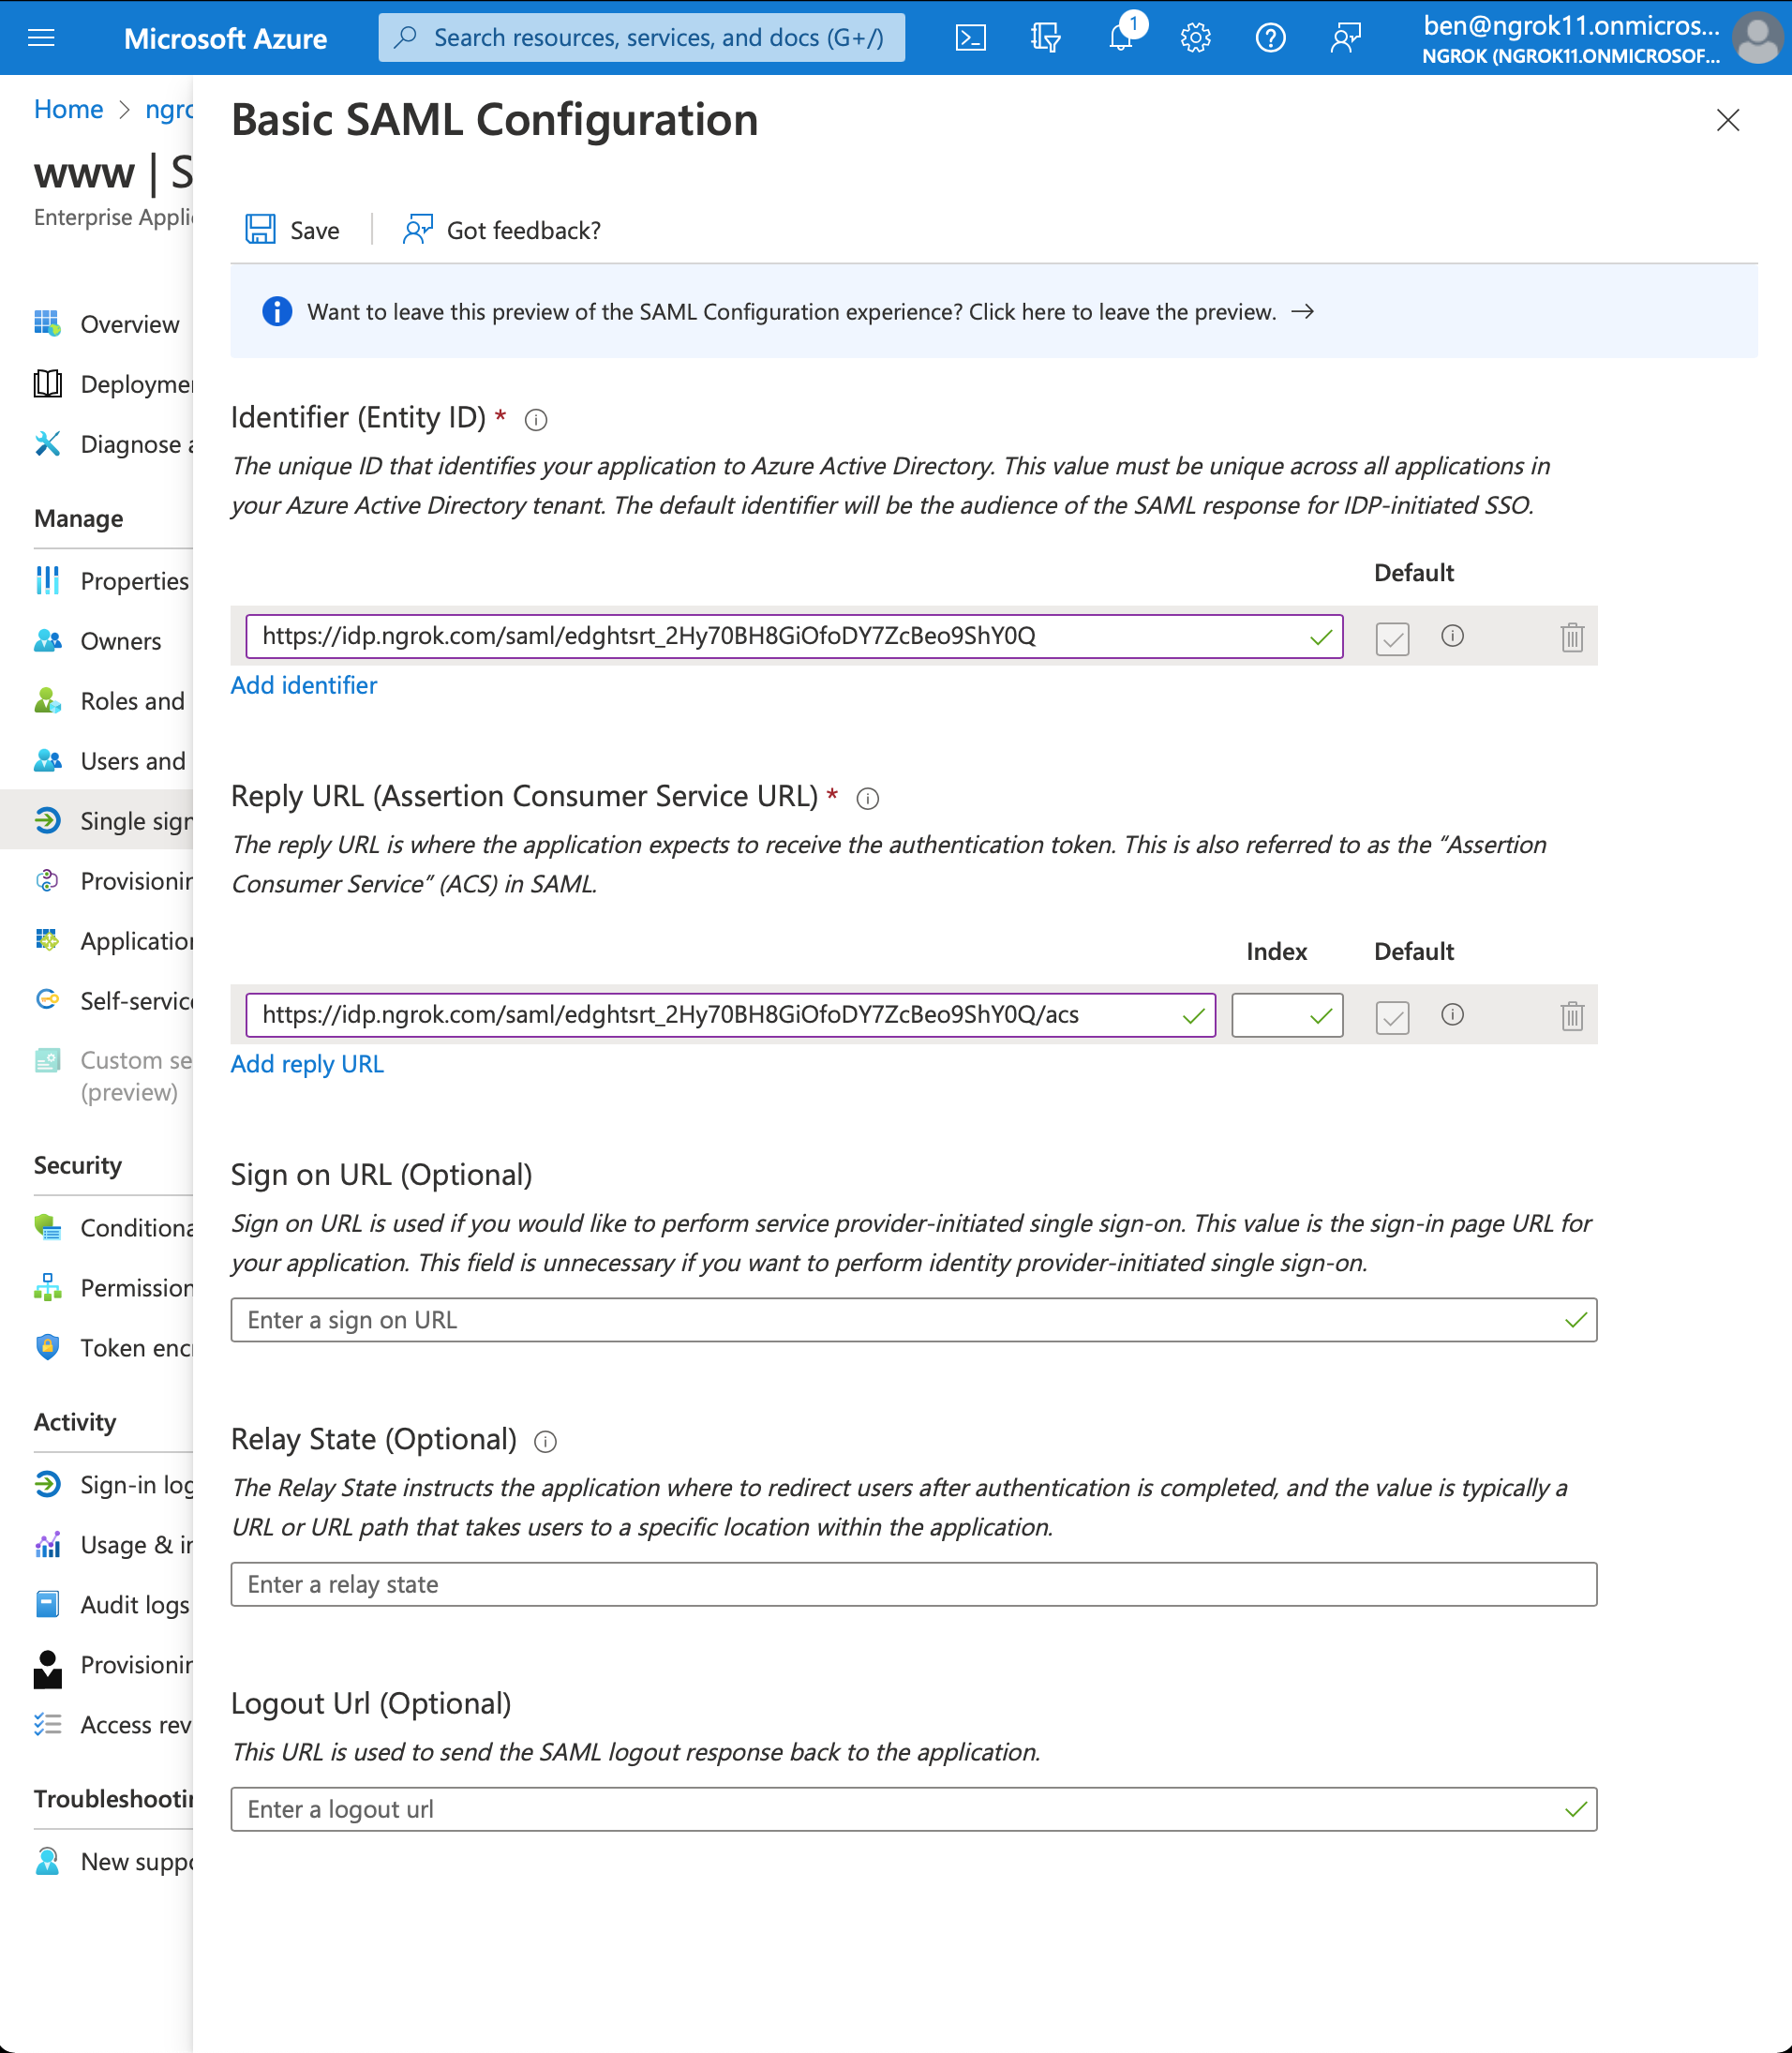The width and height of the screenshot is (1792, 2053).
Task: Click the leave preview arrow in the banner
Action: 1302,312
